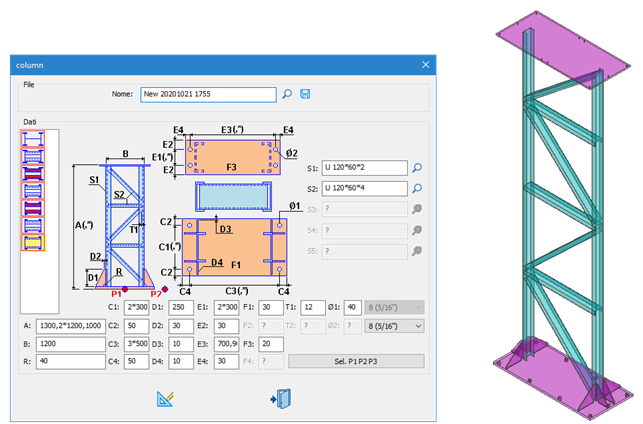Click the E3 field showing 700,9
The height and width of the screenshot is (424, 643).
tap(226, 344)
